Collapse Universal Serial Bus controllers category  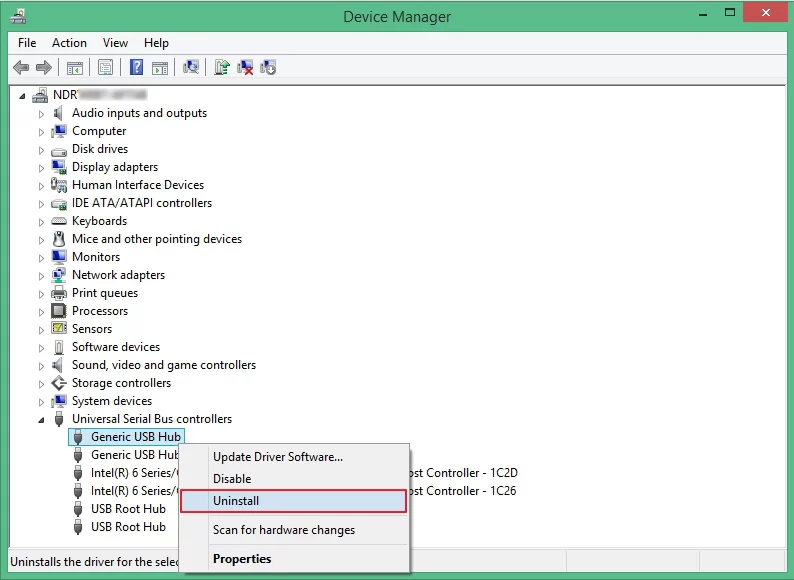click(x=42, y=419)
